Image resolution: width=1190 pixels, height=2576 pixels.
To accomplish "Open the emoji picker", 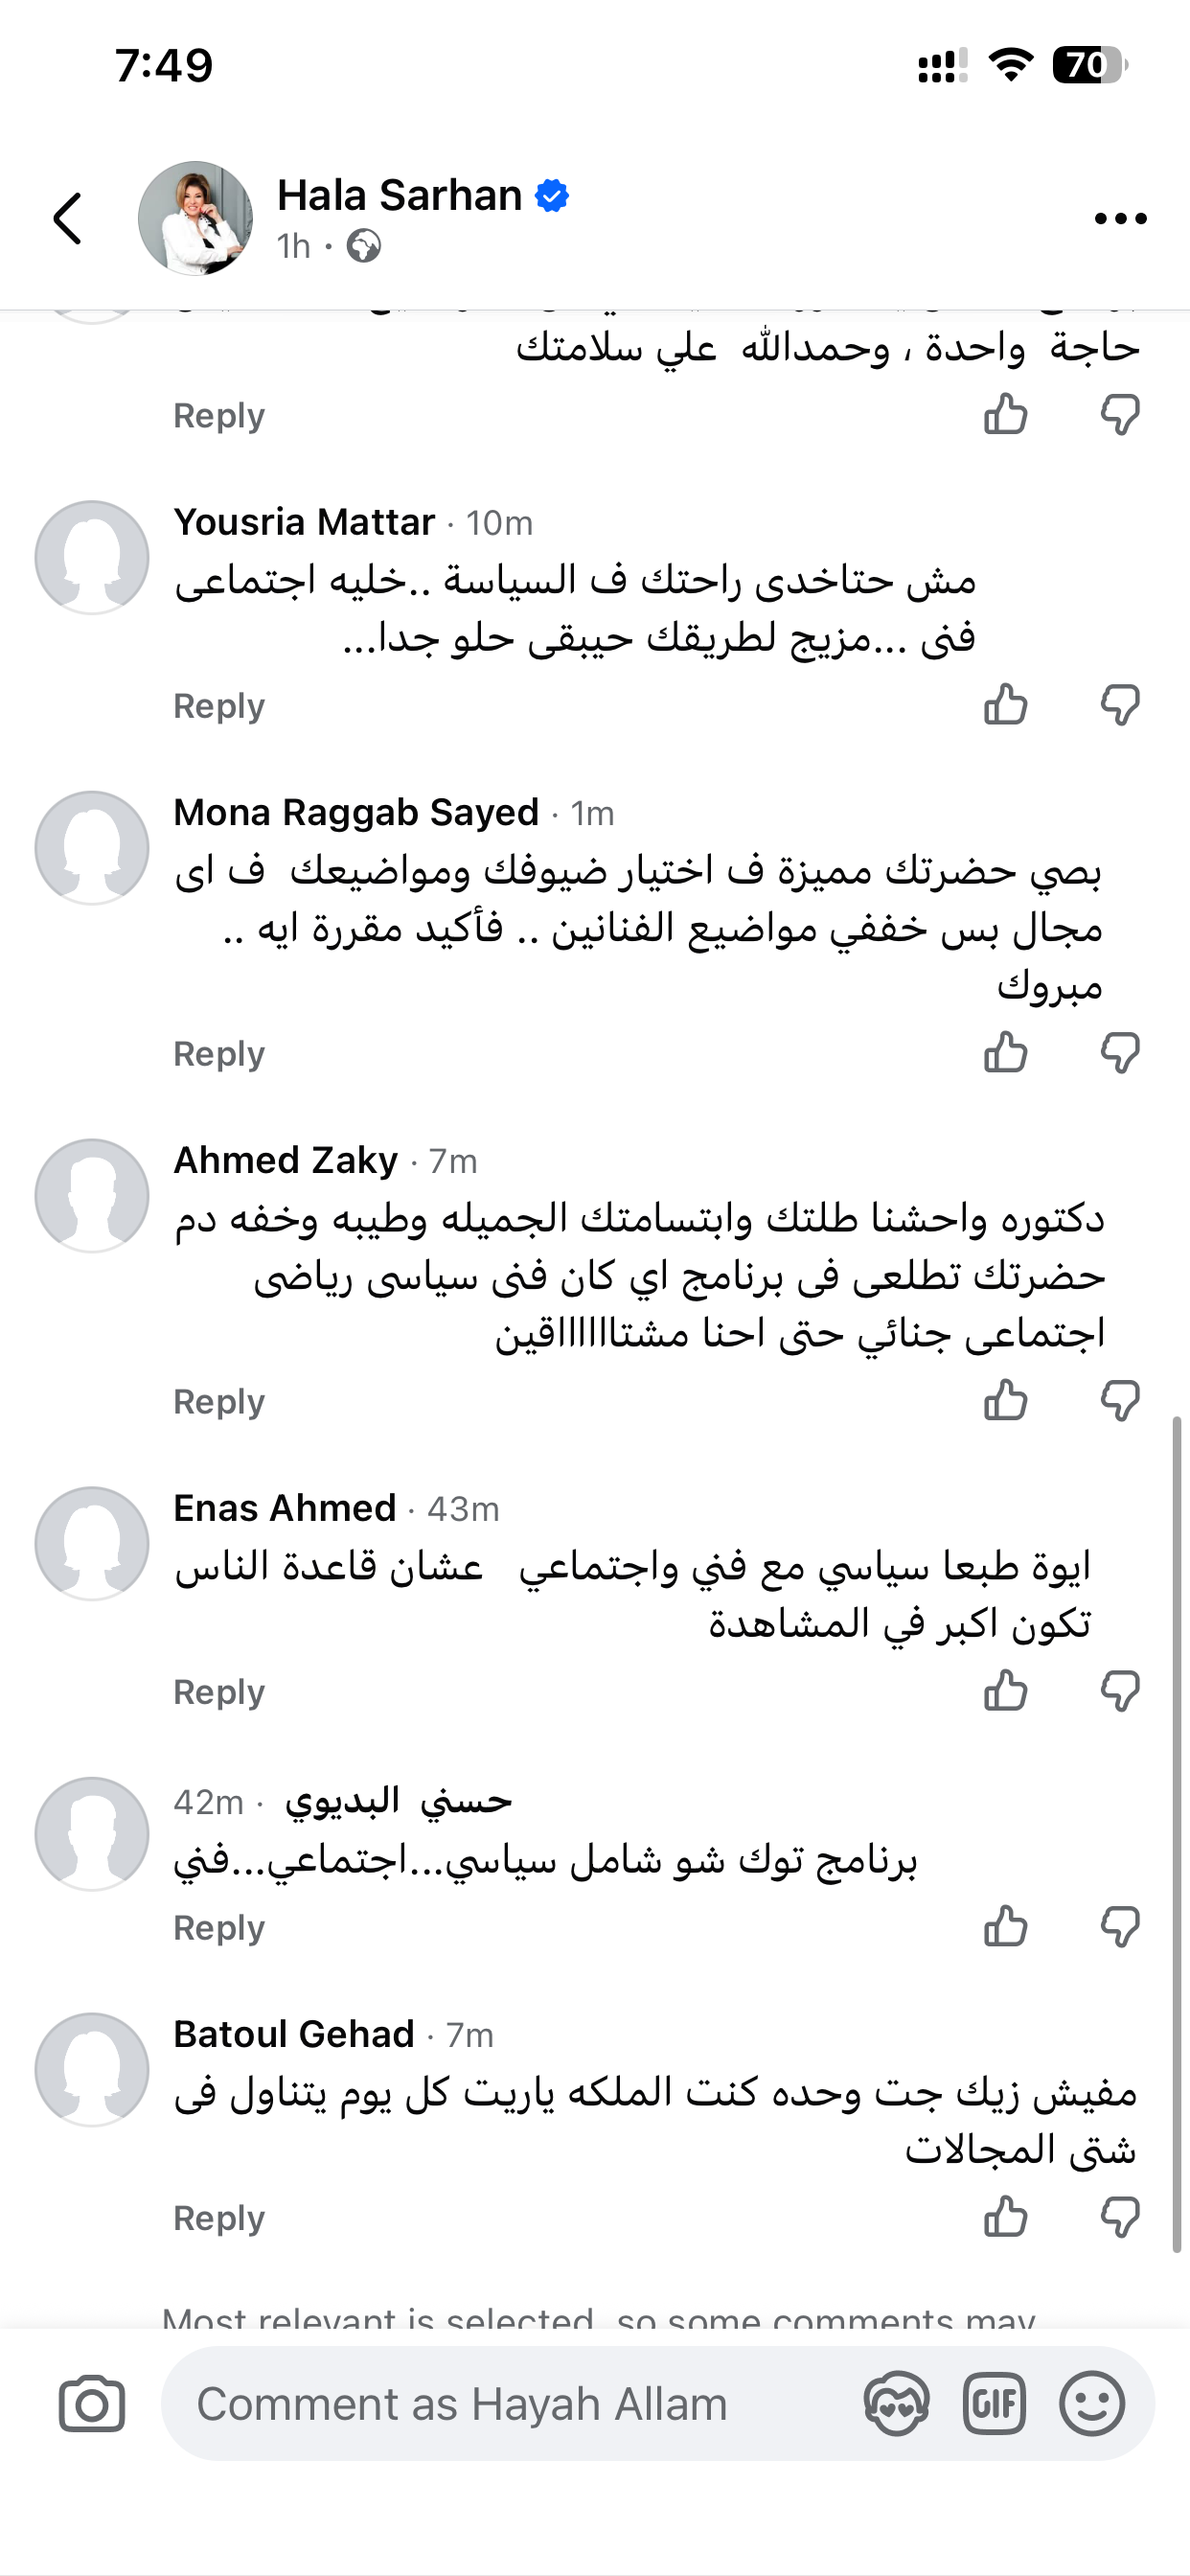I will click(1091, 2403).
